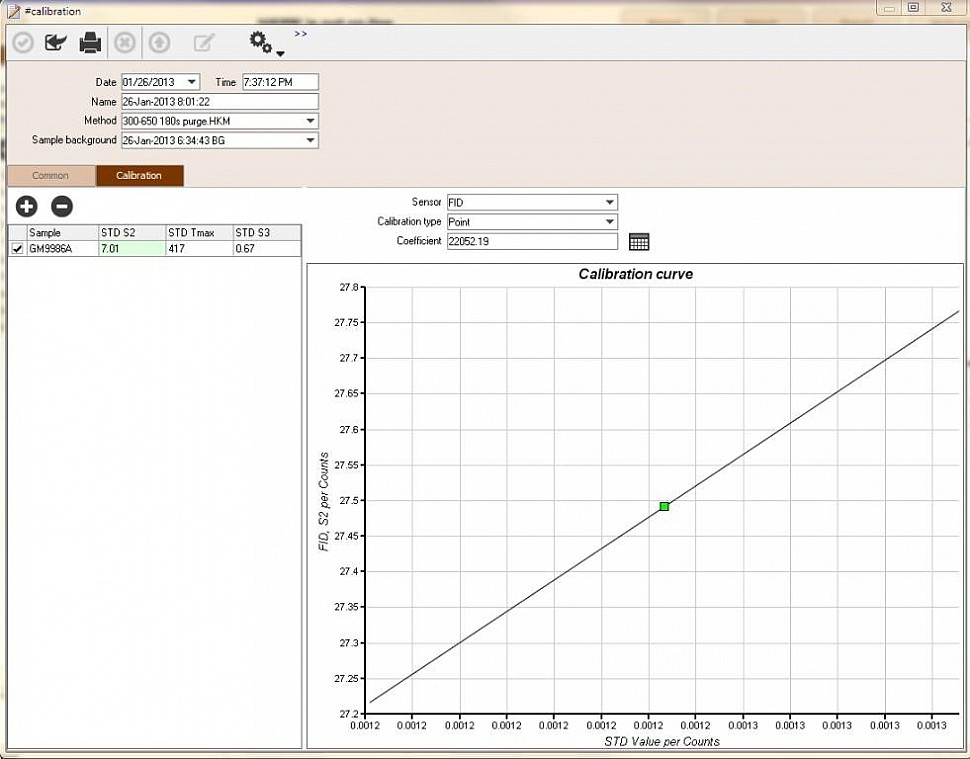Click the greyed-out cancel X icon

pyautogui.click(x=125, y=43)
